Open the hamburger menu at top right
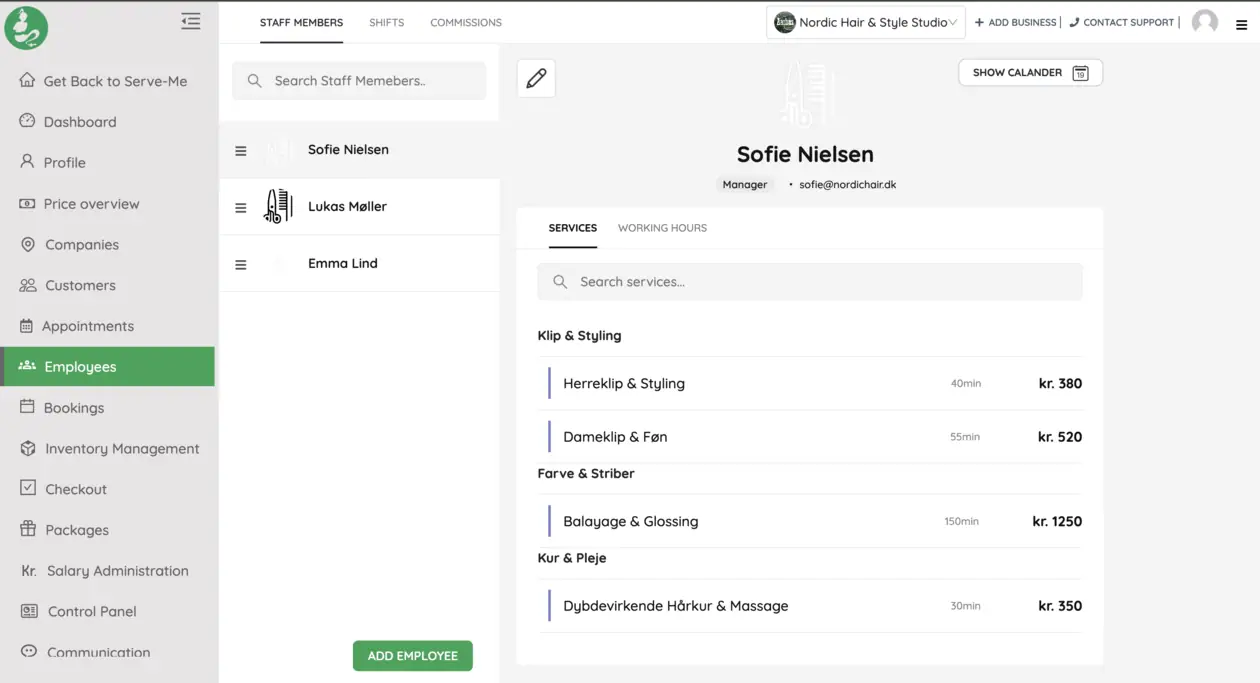The width and height of the screenshot is (1260, 683). point(1242,26)
